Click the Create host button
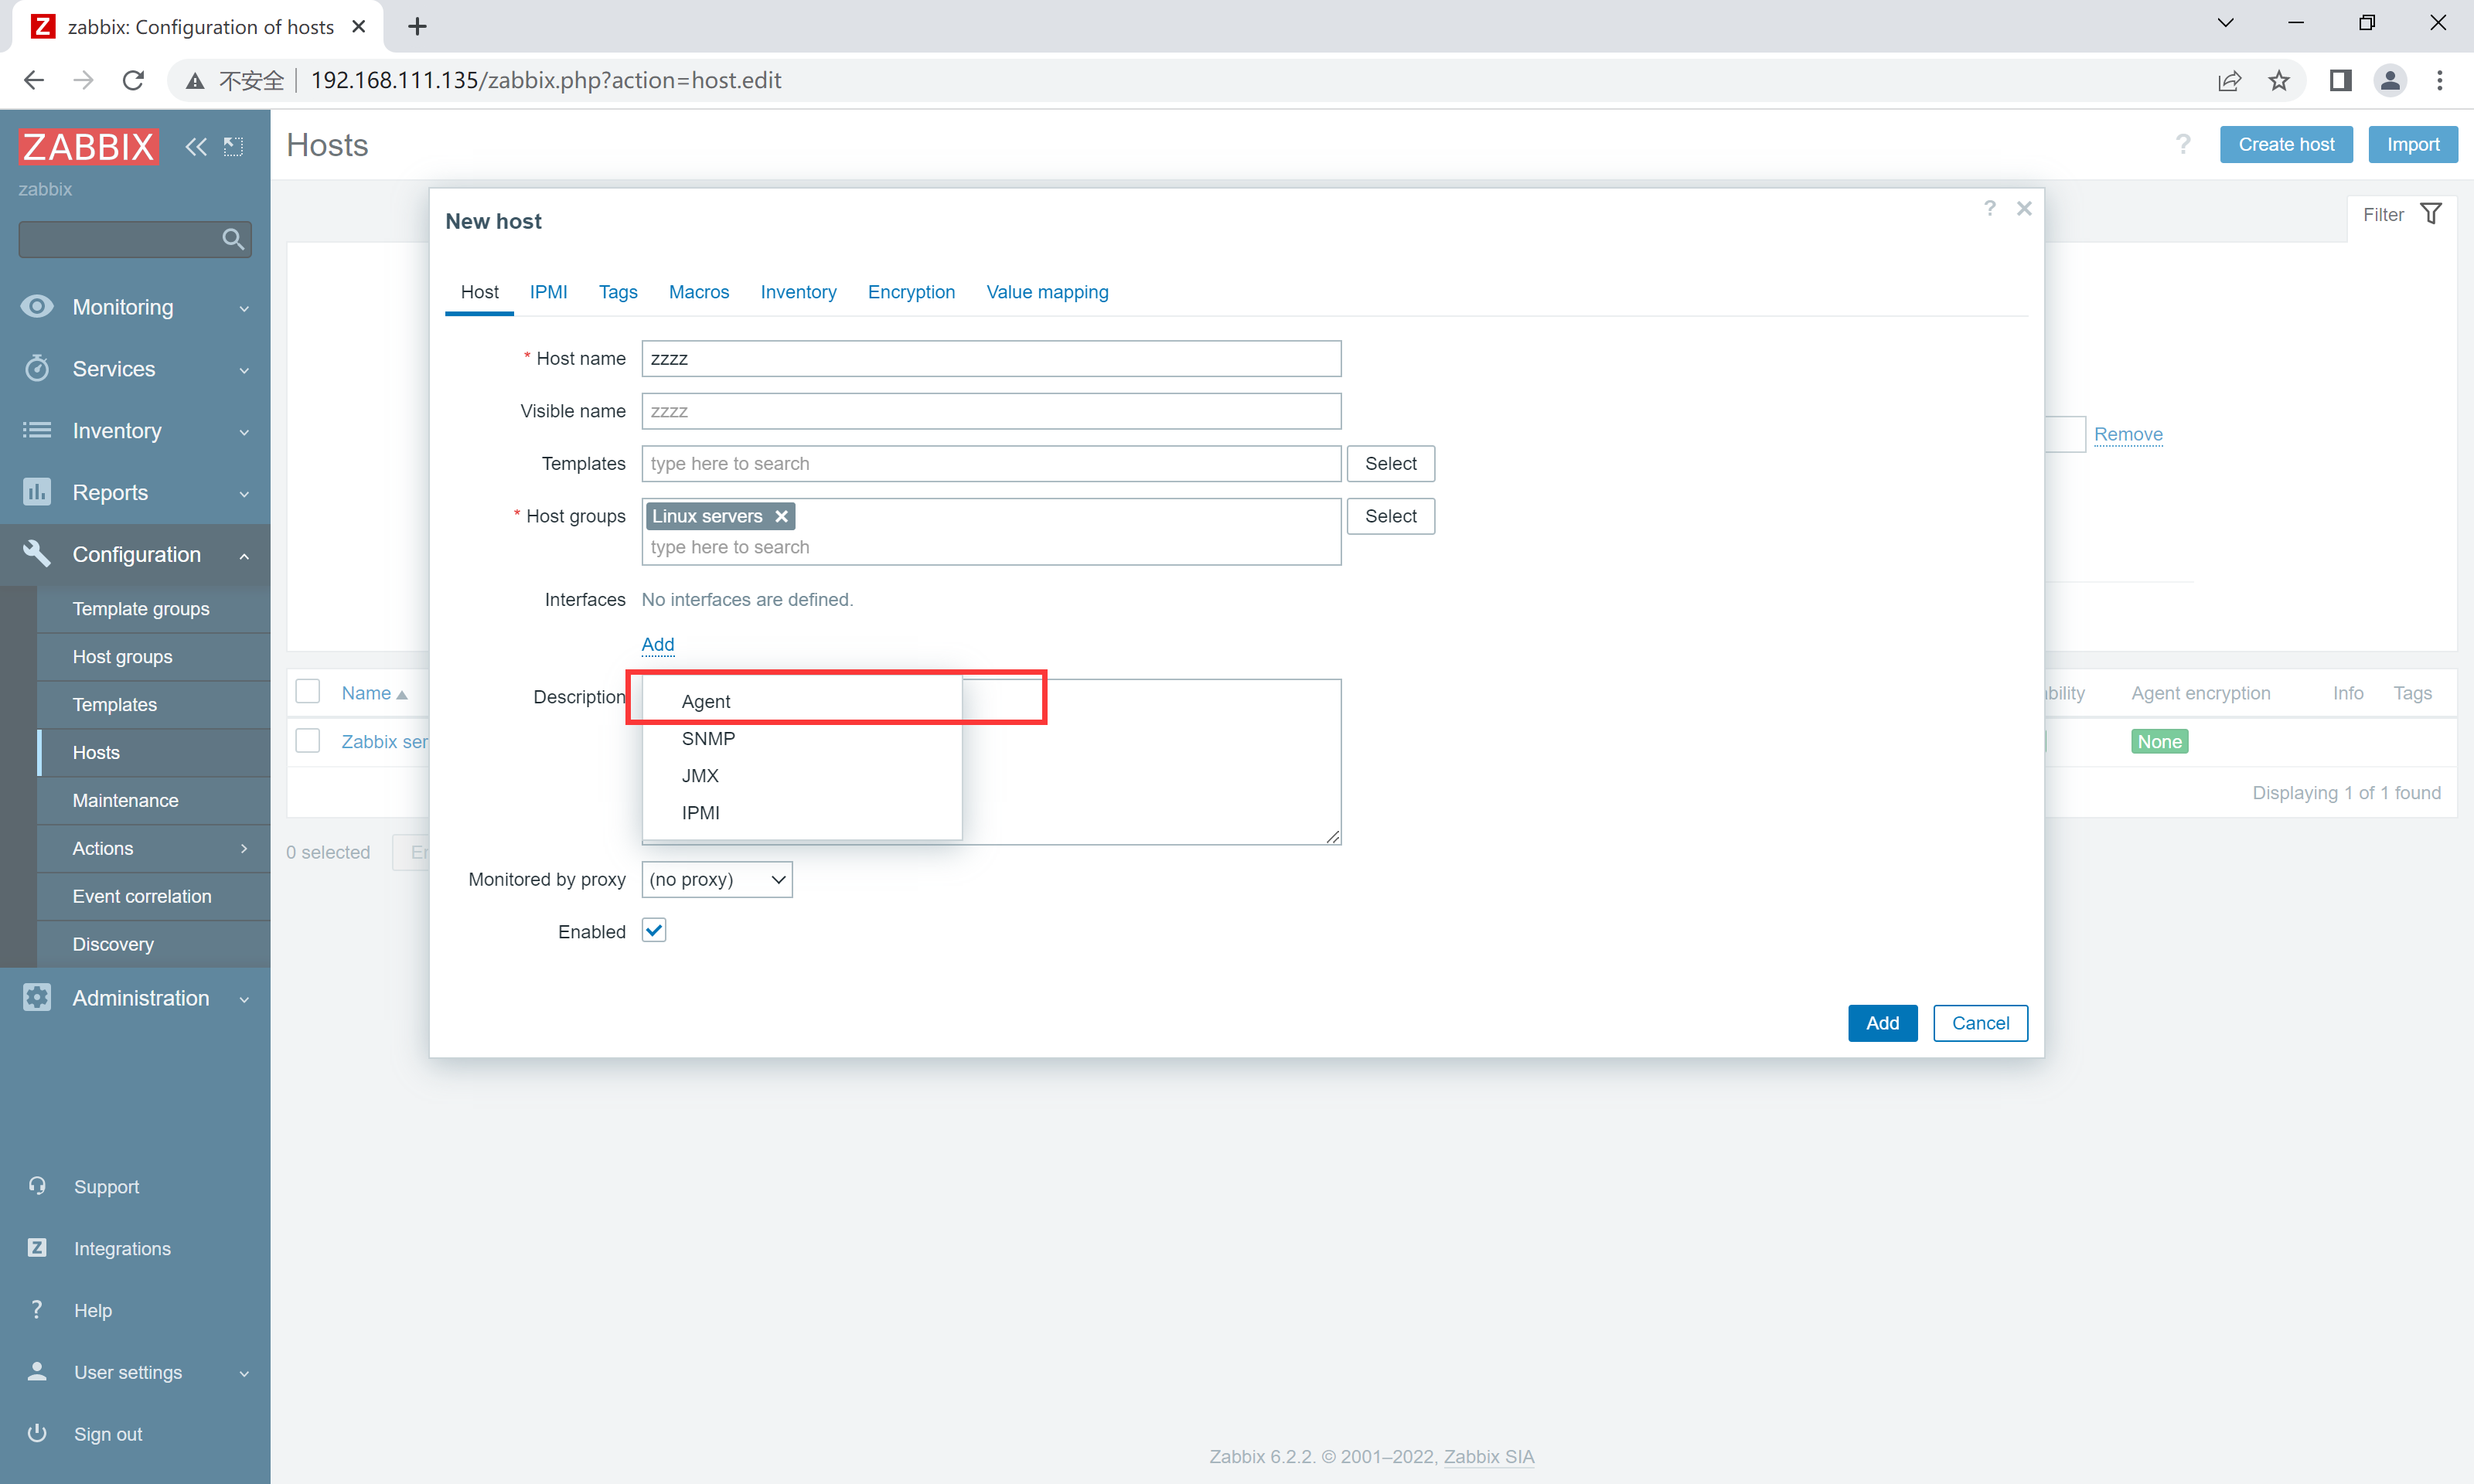Viewport: 2474px width, 1484px height. (2286, 145)
